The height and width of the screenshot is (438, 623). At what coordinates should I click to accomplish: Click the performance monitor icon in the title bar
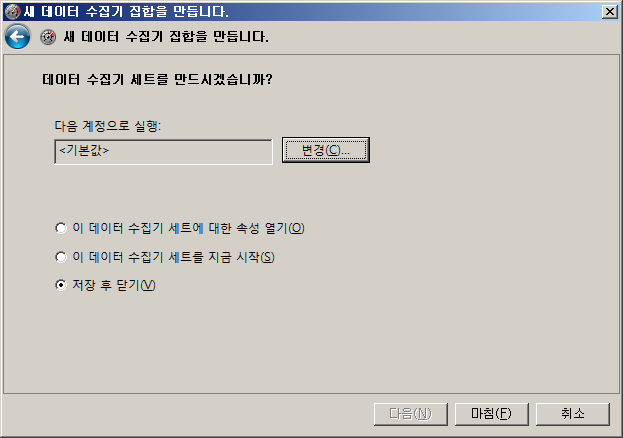(x=12, y=11)
